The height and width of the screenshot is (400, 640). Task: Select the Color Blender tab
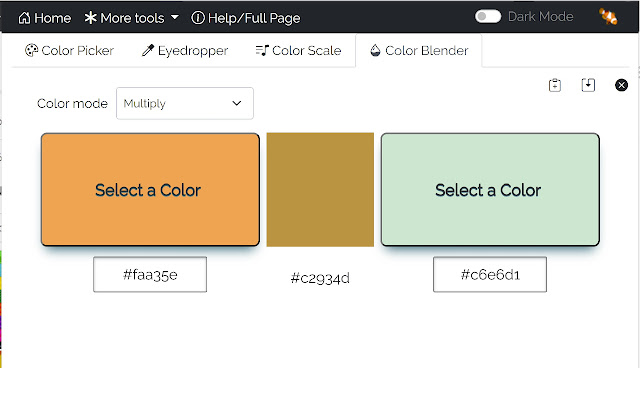coord(419,51)
